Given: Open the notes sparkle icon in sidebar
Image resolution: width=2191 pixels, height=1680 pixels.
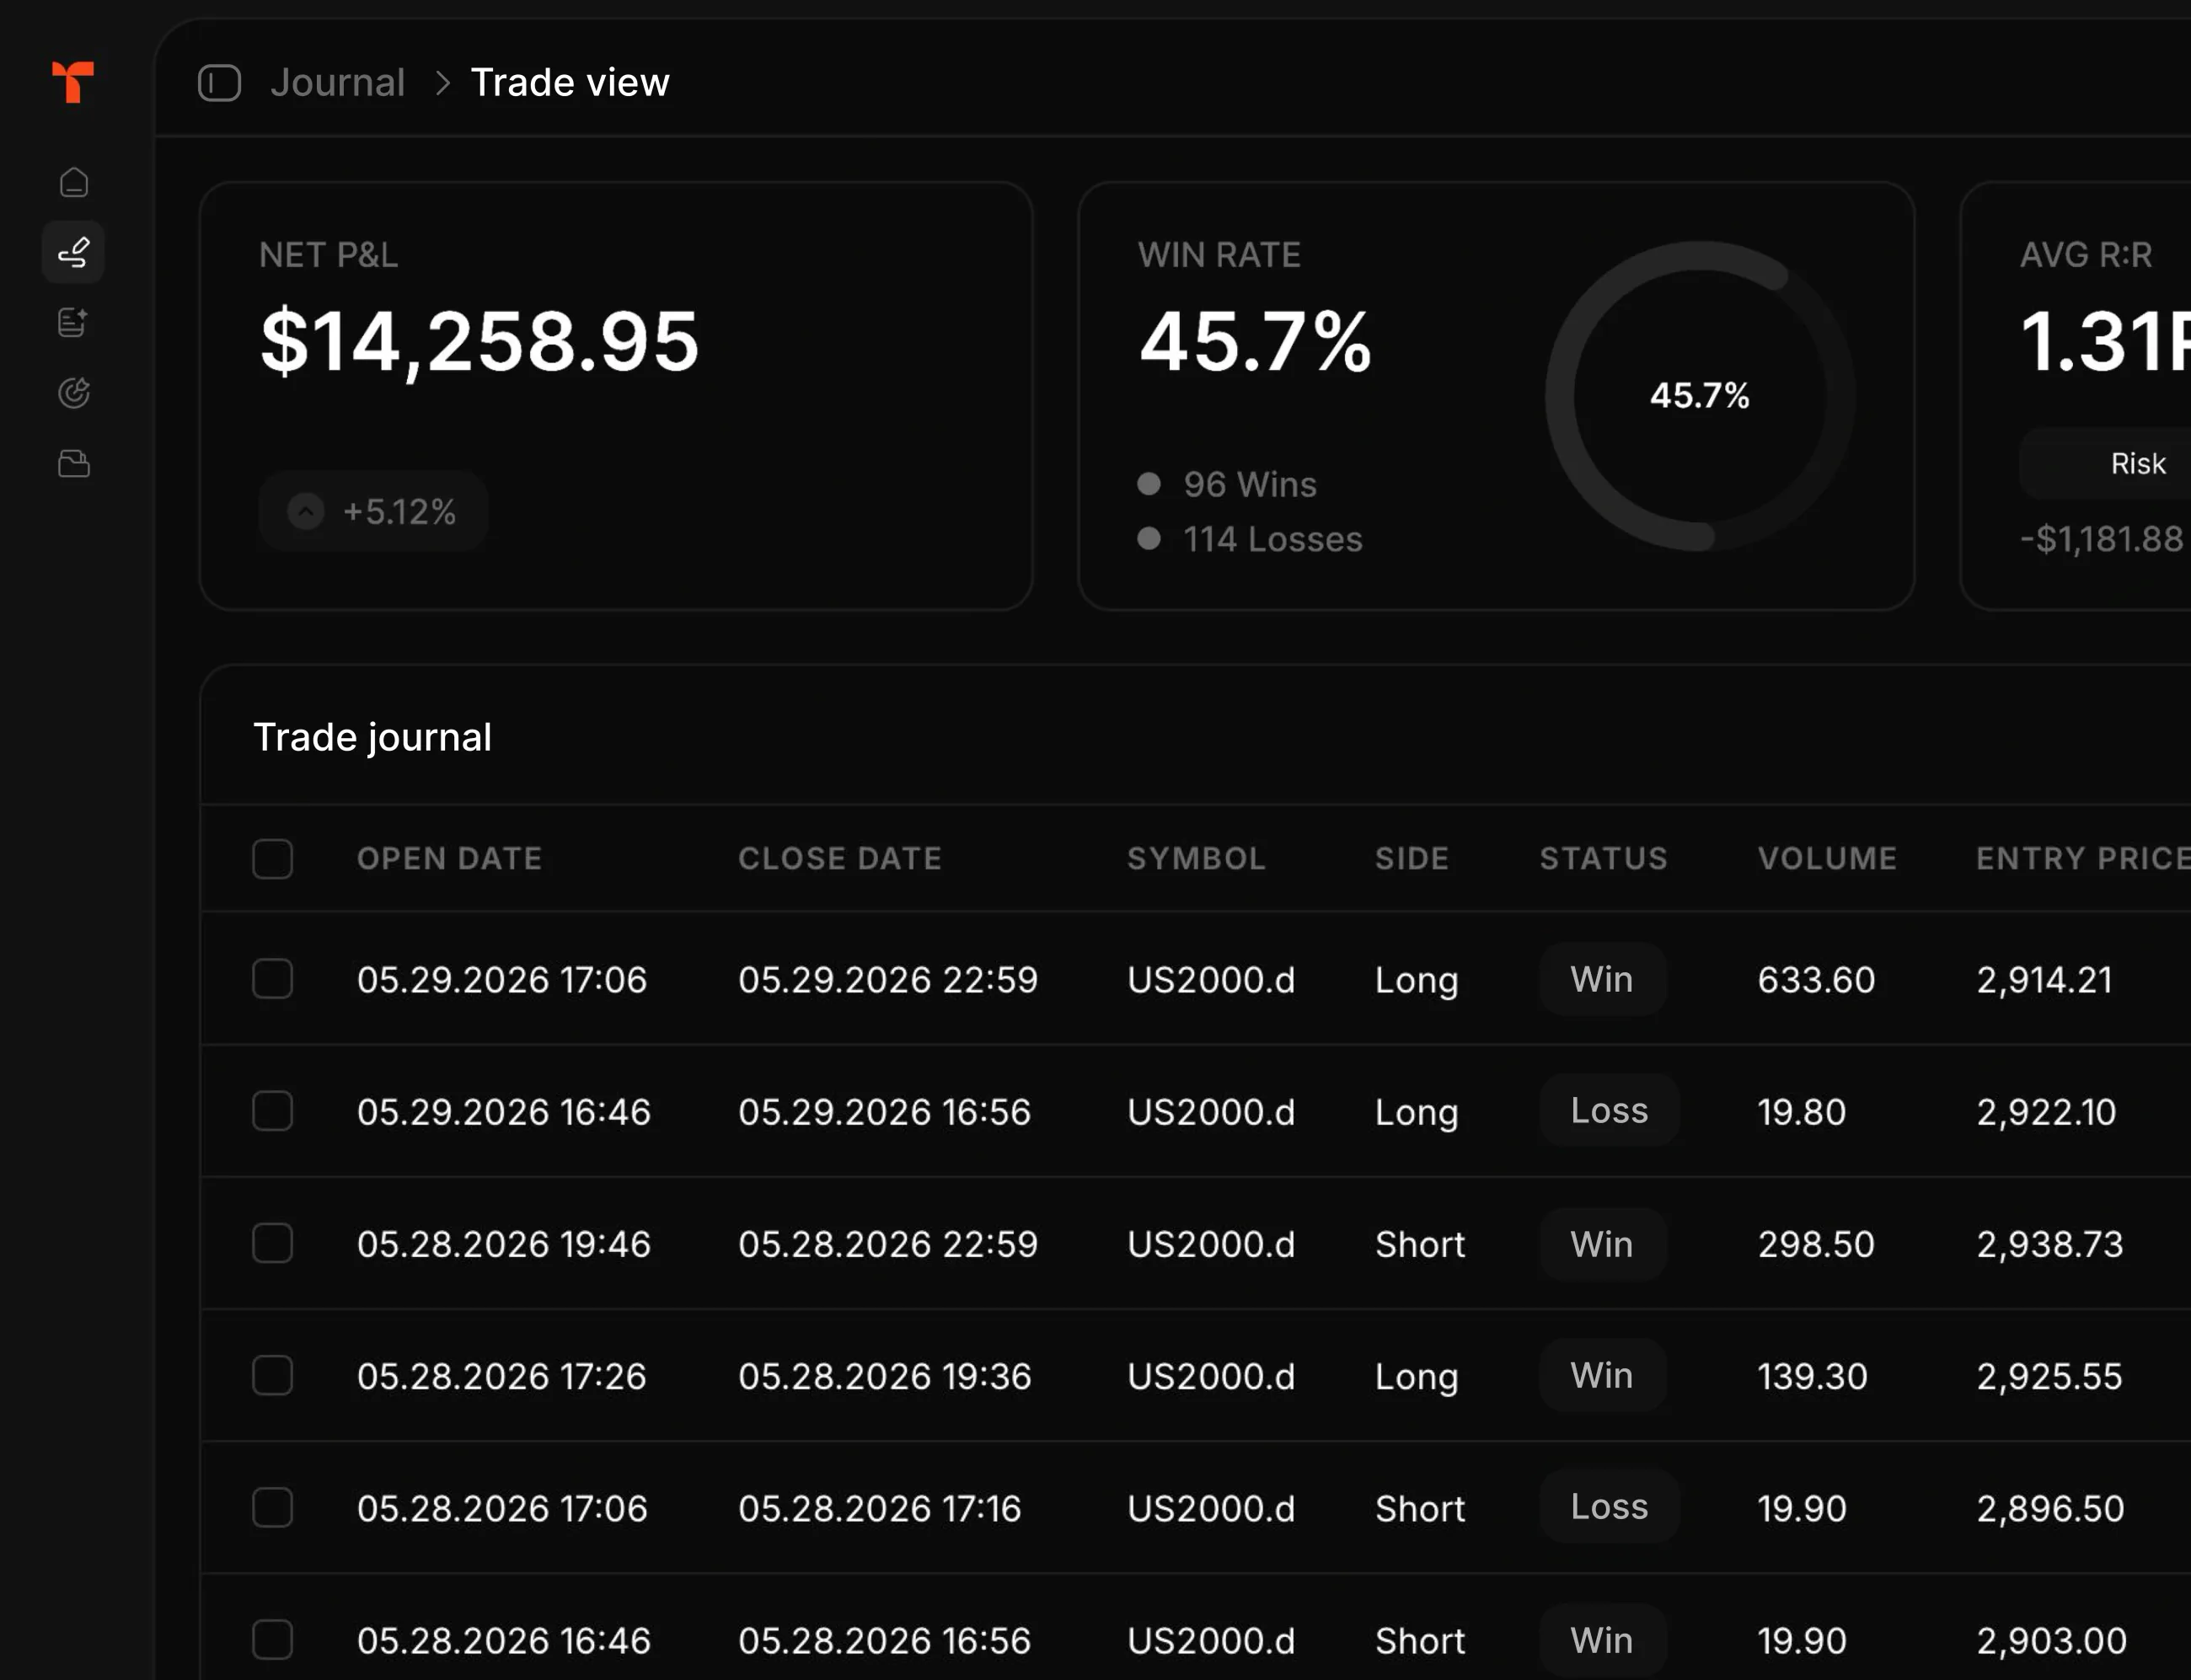Looking at the screenshot, I should click(74, 322).
